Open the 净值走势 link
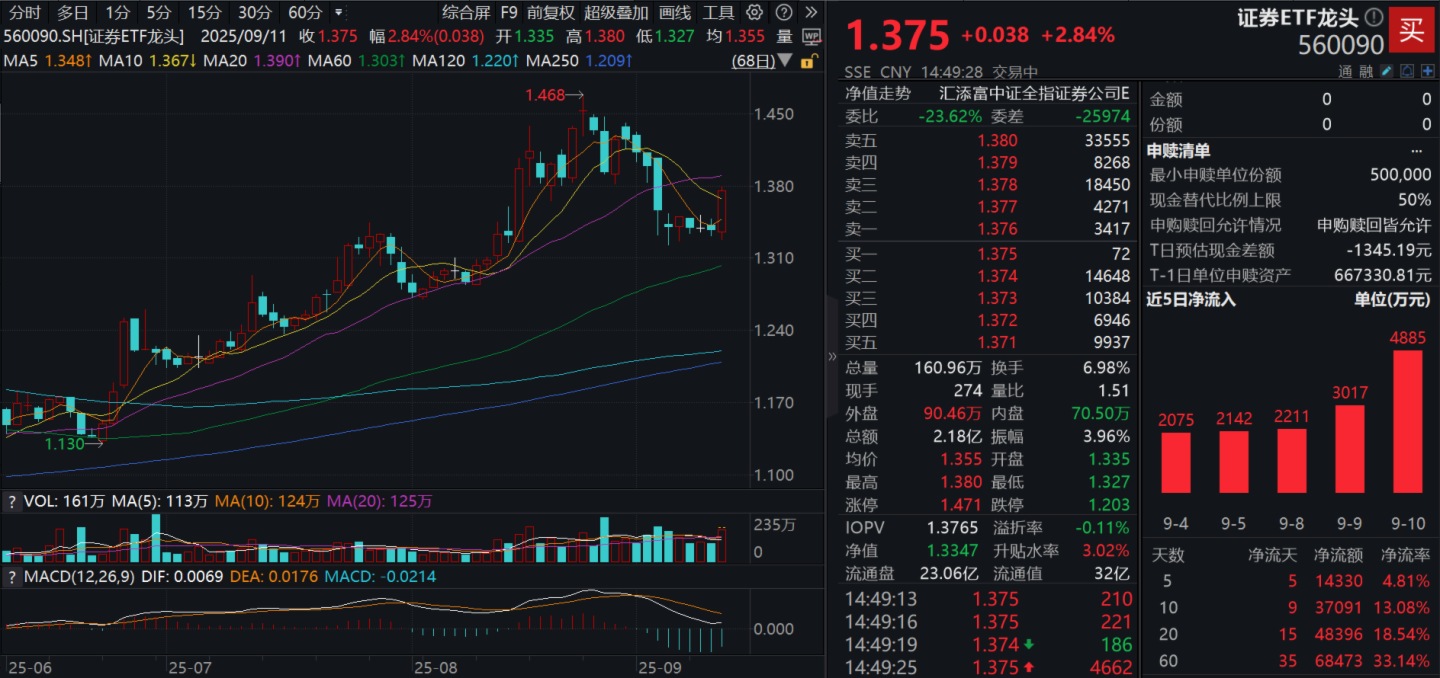 878,93
